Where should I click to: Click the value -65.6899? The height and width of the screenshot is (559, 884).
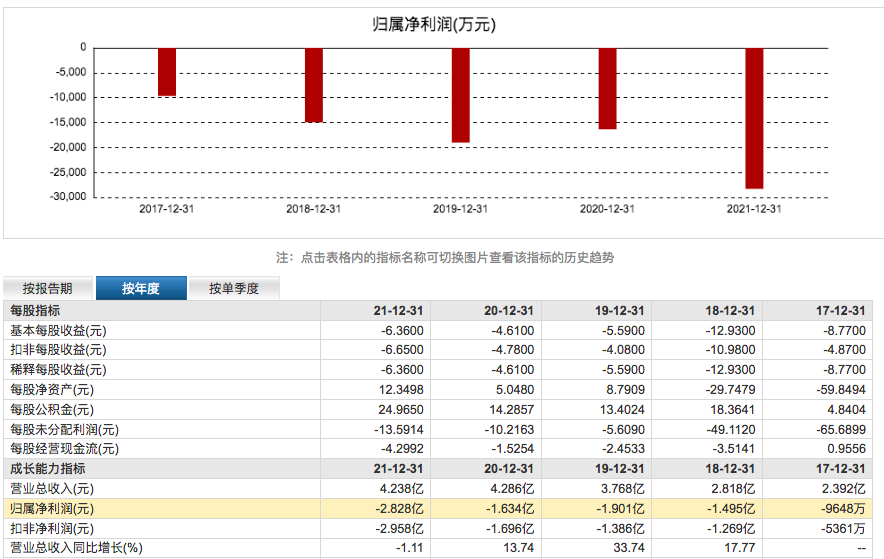click(x=841, y=429)
